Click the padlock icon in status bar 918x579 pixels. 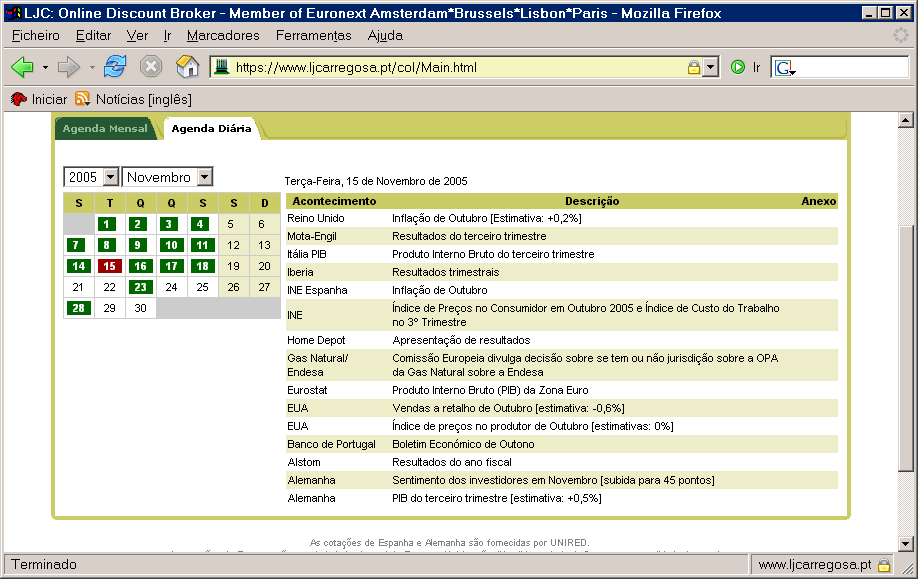884,565
